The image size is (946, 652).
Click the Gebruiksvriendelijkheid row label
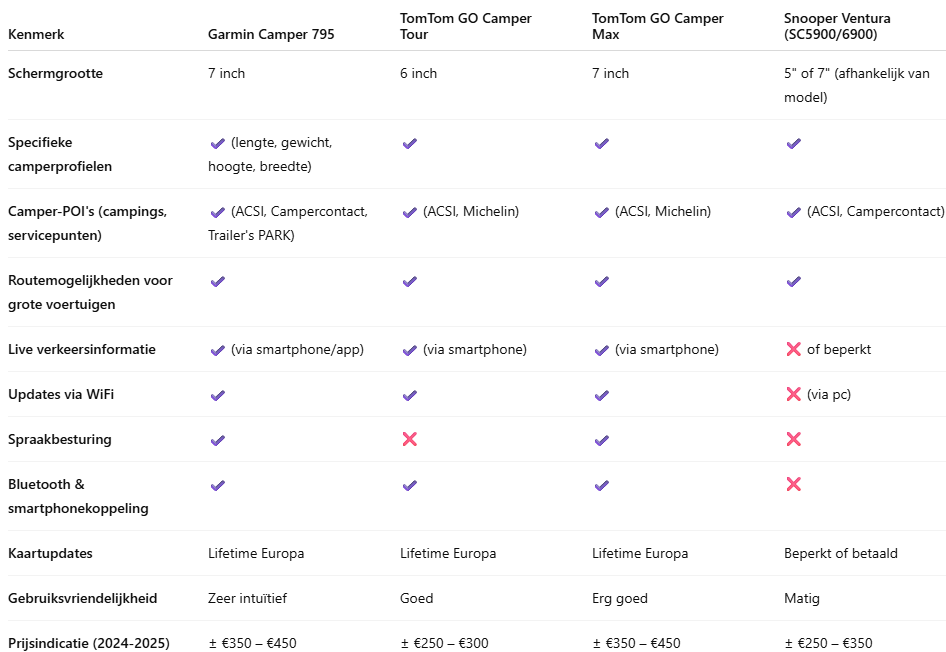83,598
